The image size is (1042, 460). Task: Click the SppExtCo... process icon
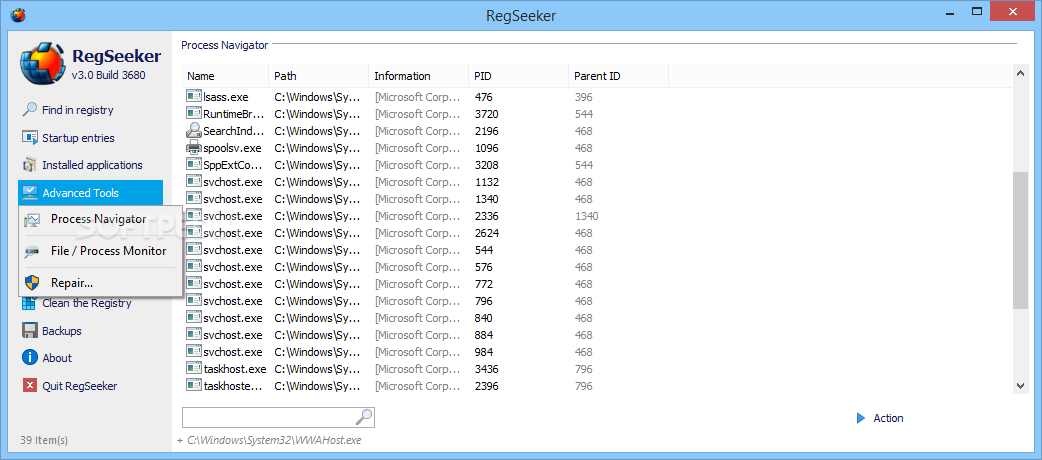(193, 165)
